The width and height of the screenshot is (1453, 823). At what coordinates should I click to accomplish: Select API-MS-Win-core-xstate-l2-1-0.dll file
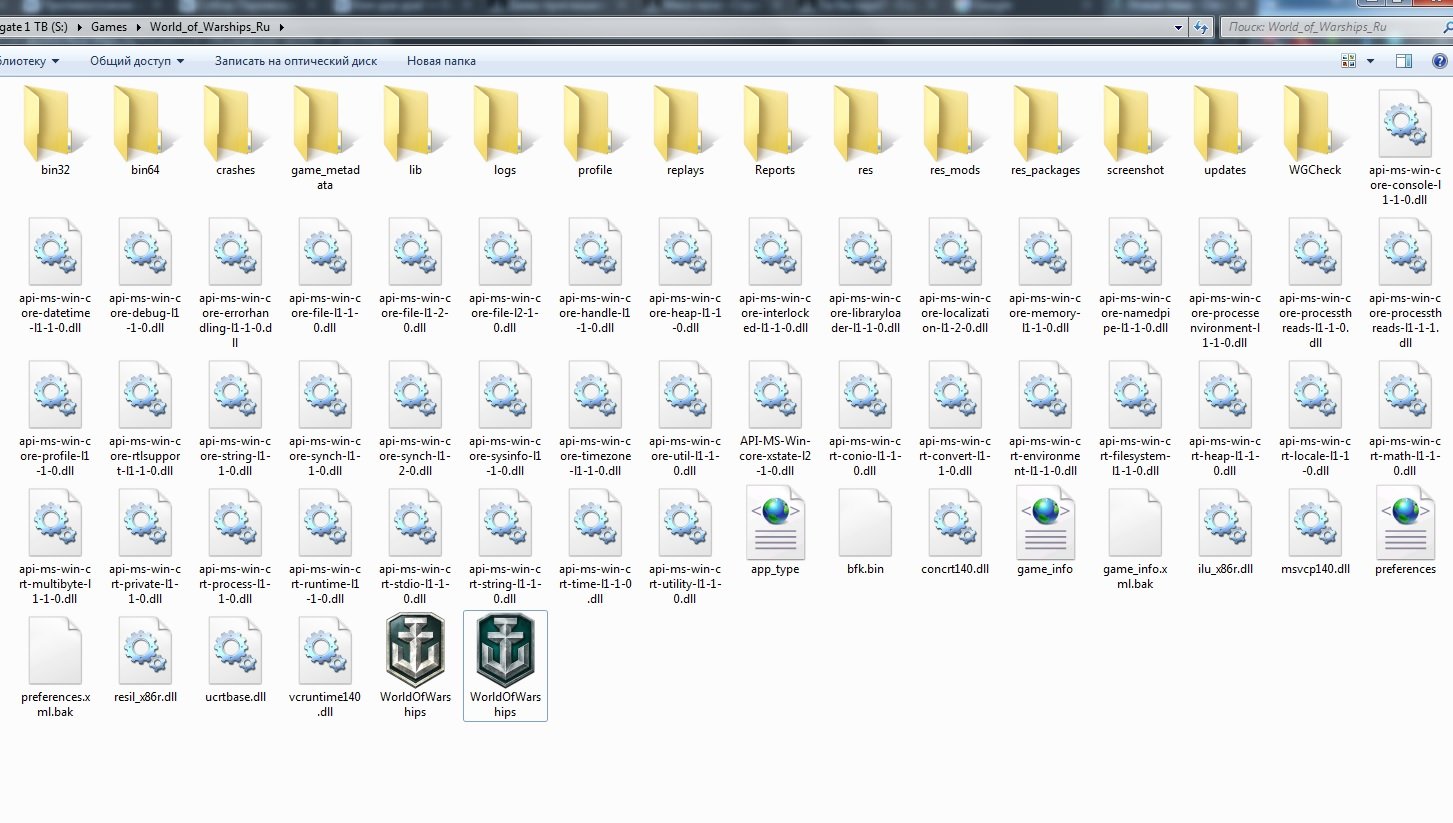point(776,418)
